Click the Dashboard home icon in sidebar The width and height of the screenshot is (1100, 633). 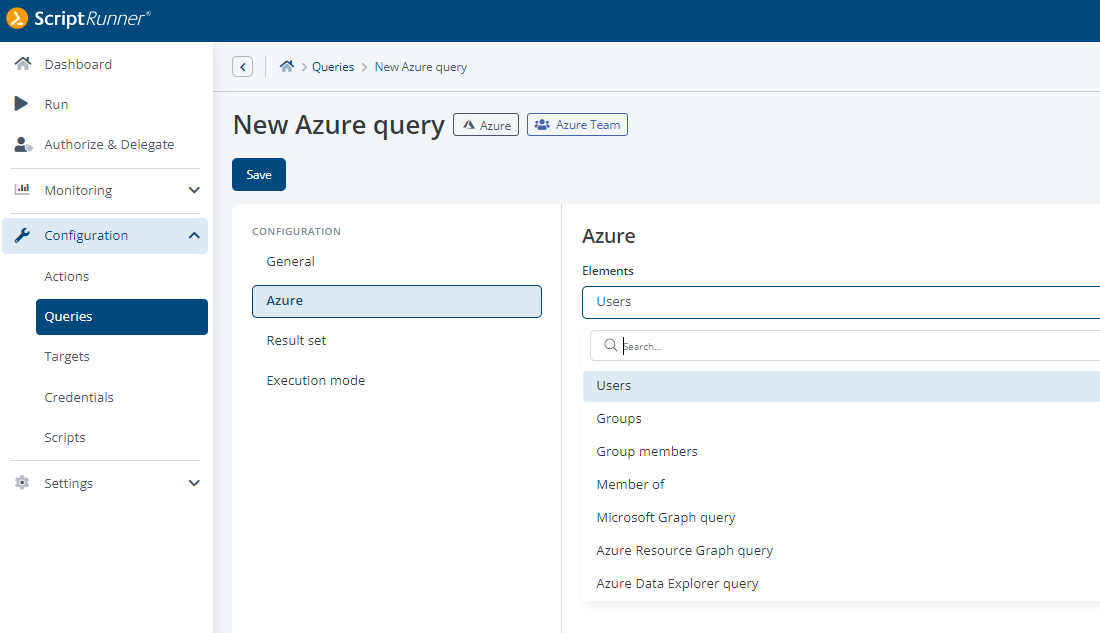coord(22,64)
